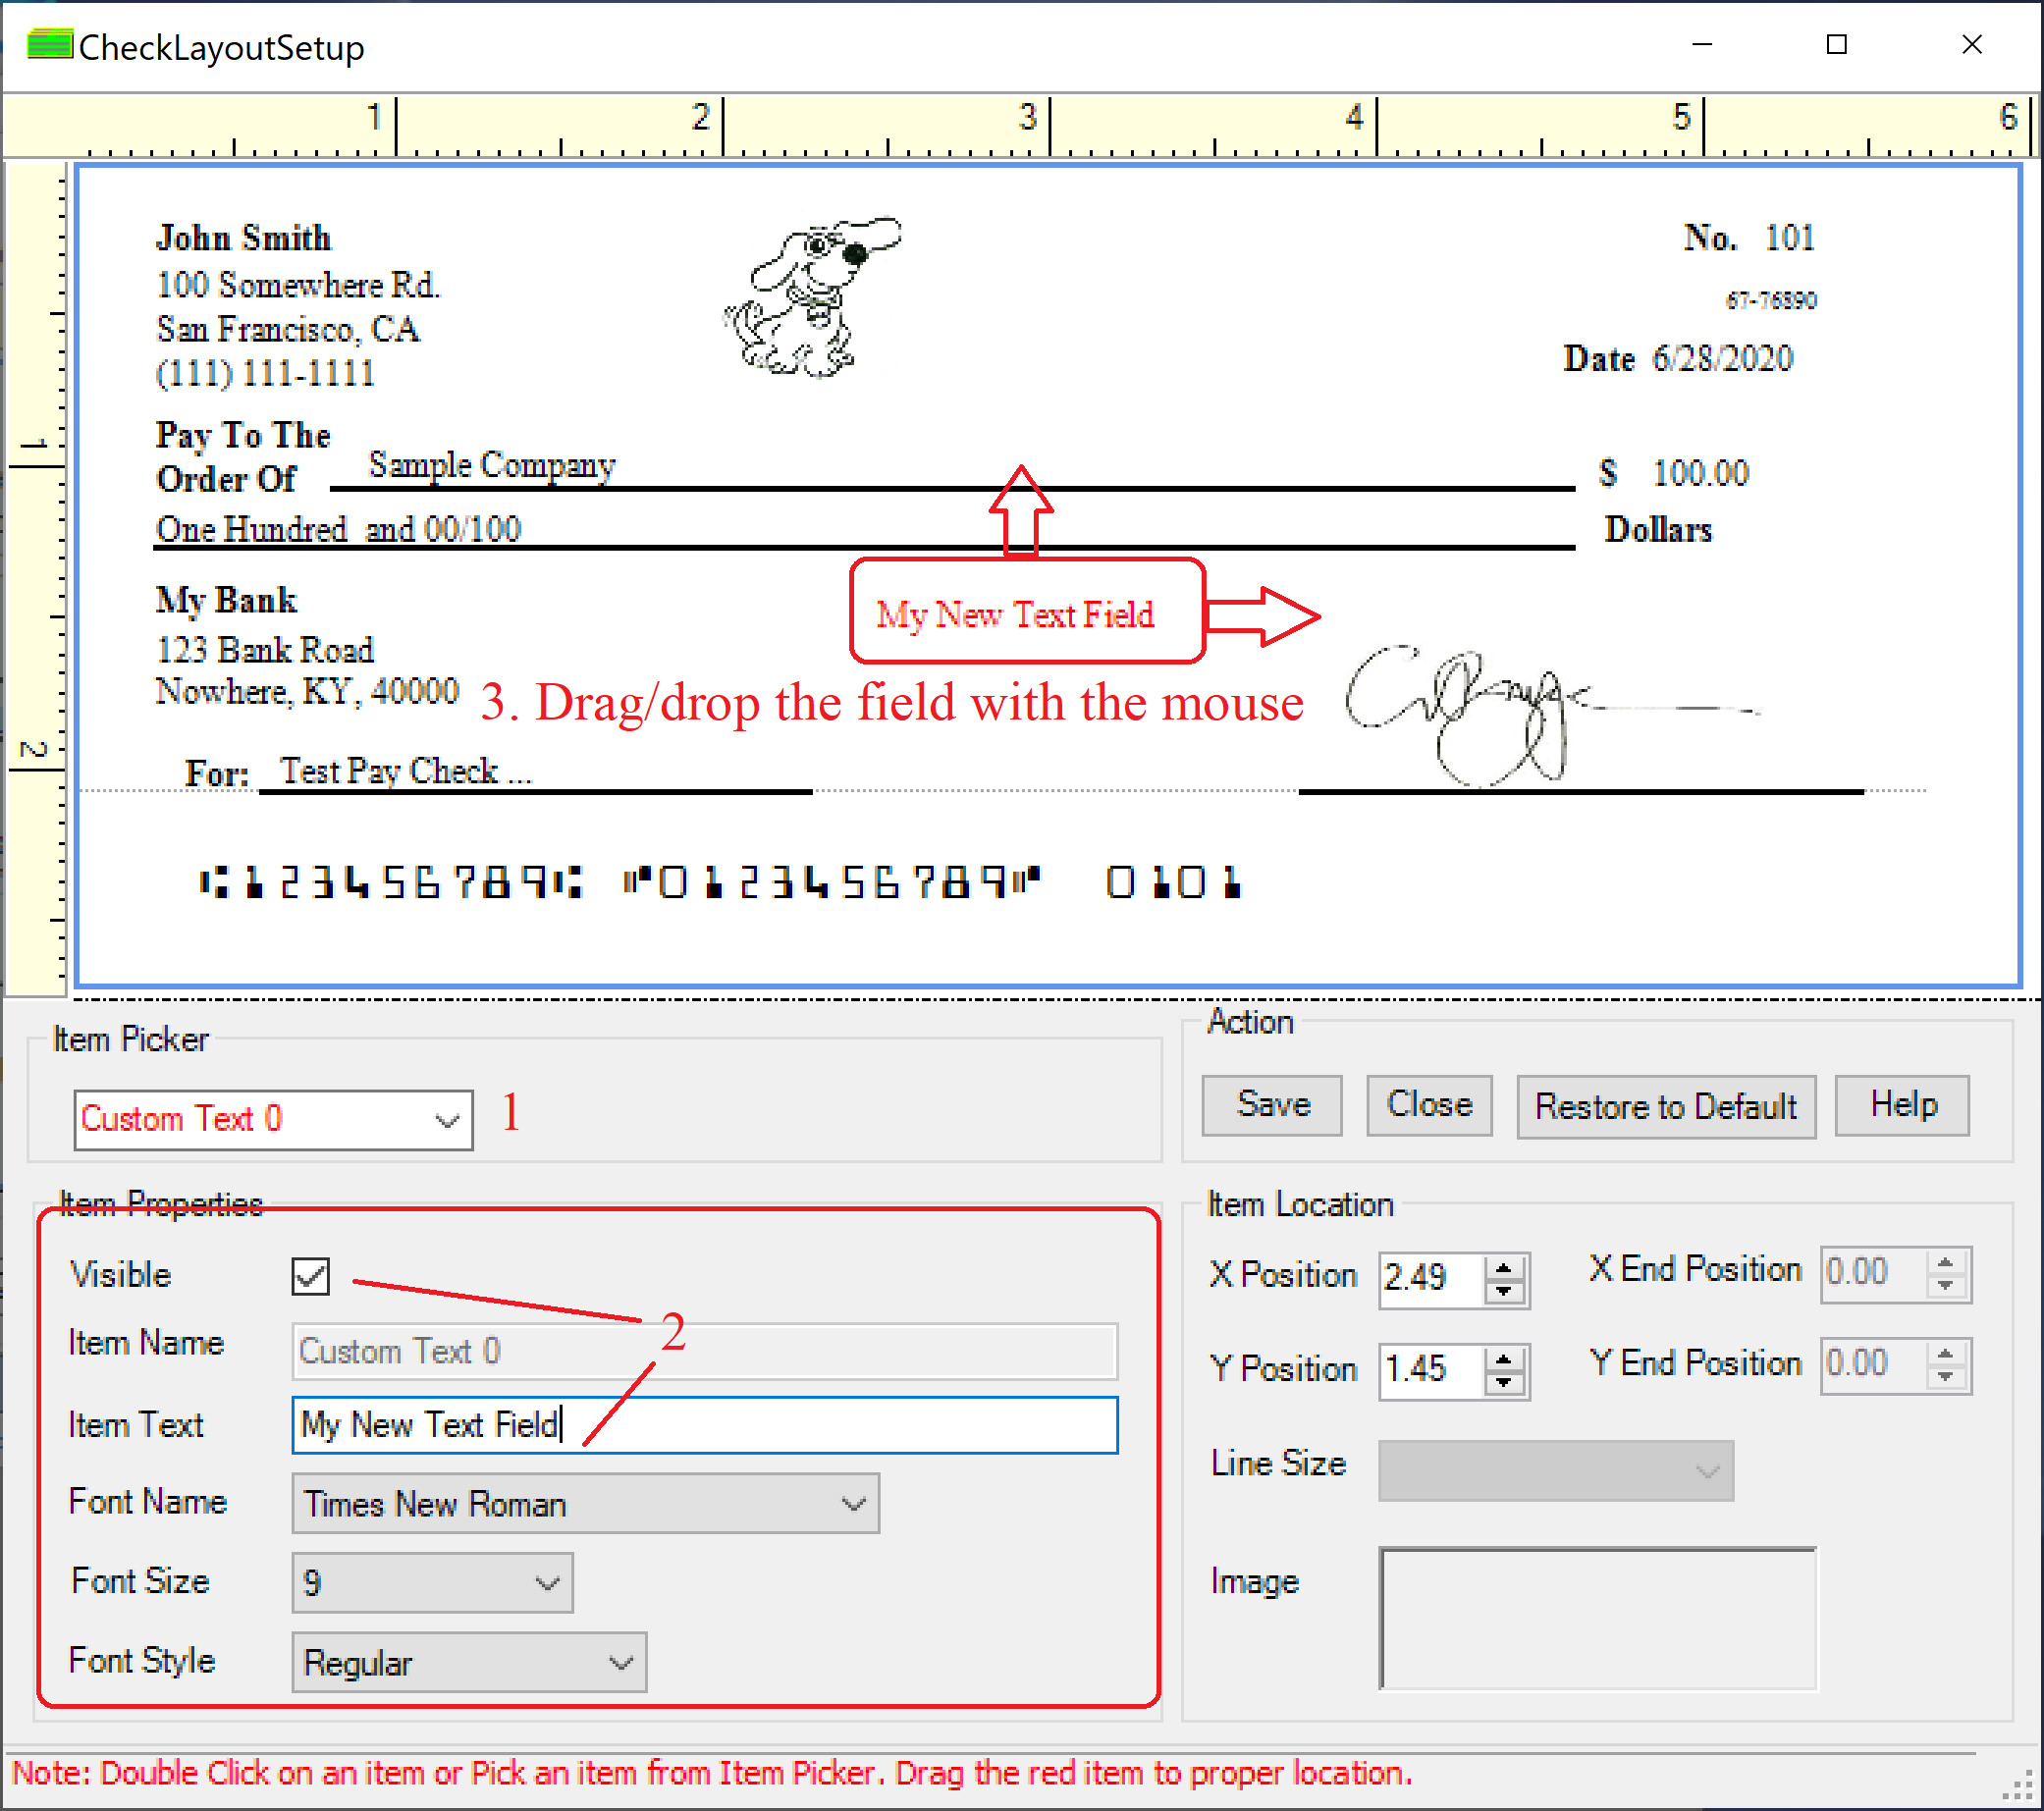Click the dog logo image on check
The image size is (2044, 1811).
point(810,297)
